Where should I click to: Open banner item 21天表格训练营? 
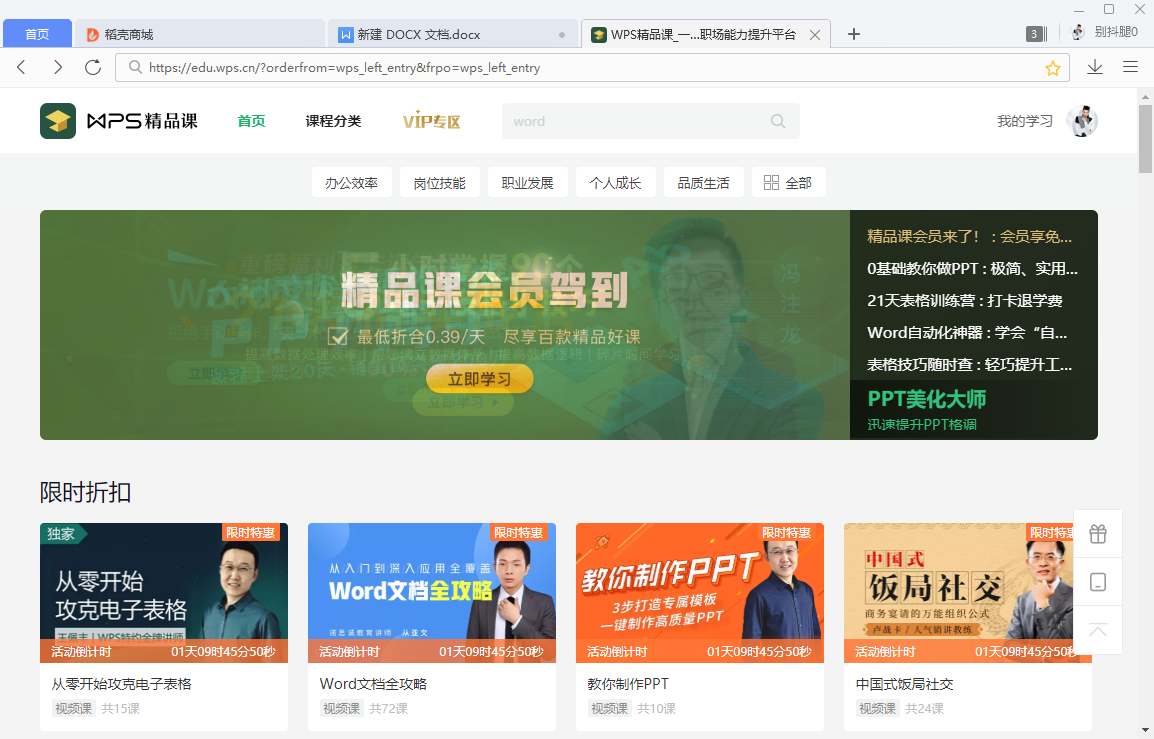click(965, 300)
